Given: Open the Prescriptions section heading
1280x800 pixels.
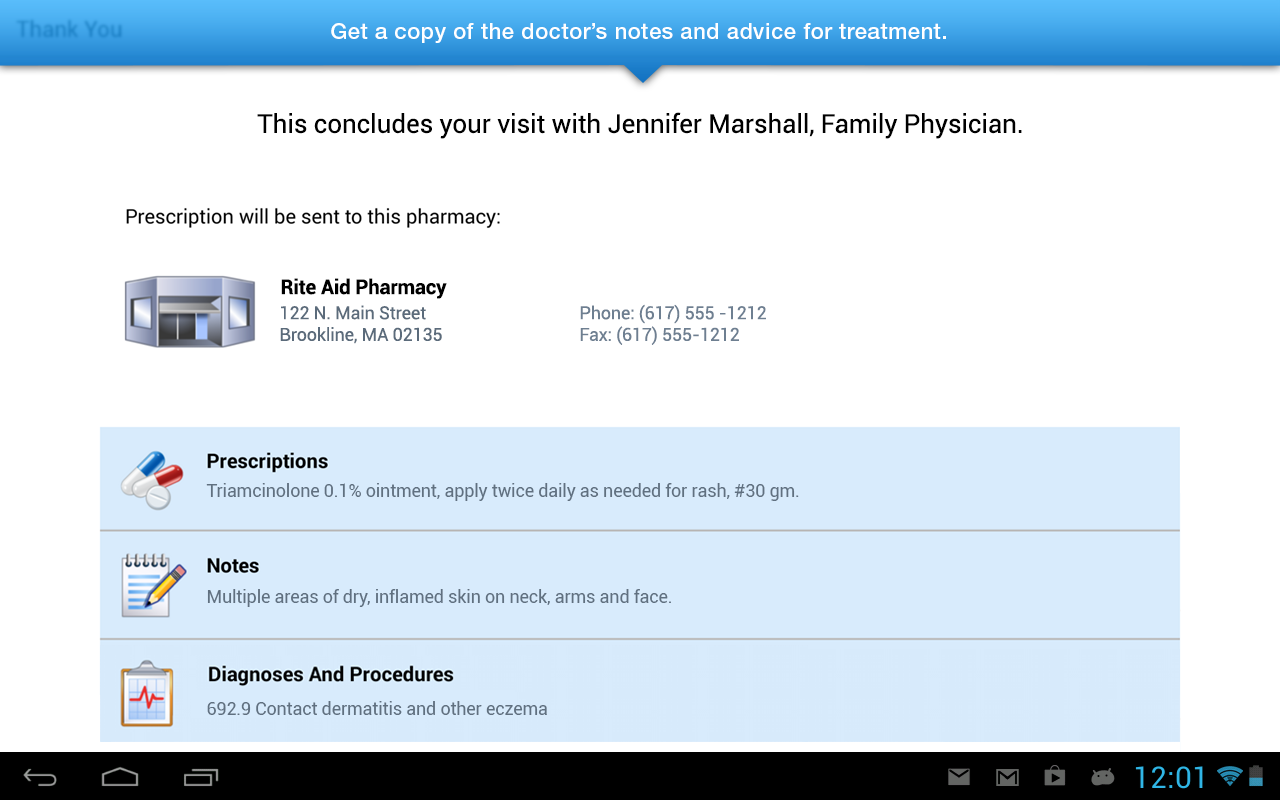Looking at the screenshot, I should tap(267, 461).
